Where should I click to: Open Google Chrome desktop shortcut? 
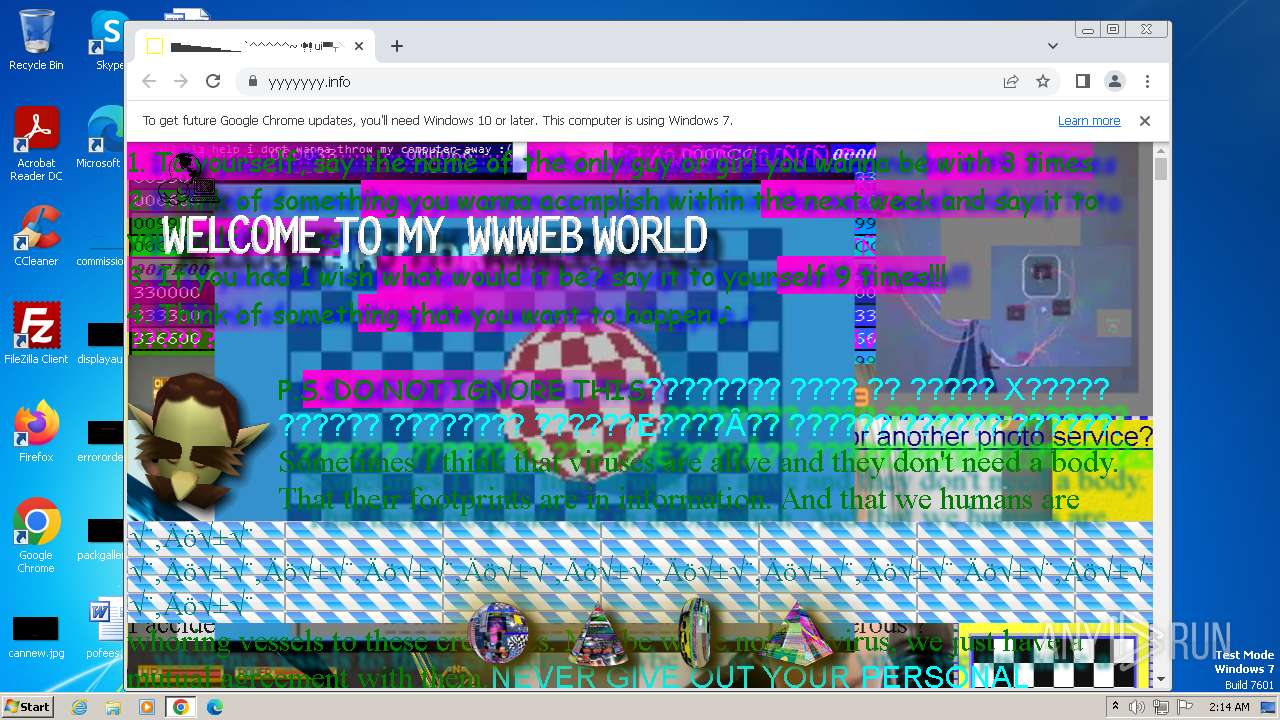(36, 535)
